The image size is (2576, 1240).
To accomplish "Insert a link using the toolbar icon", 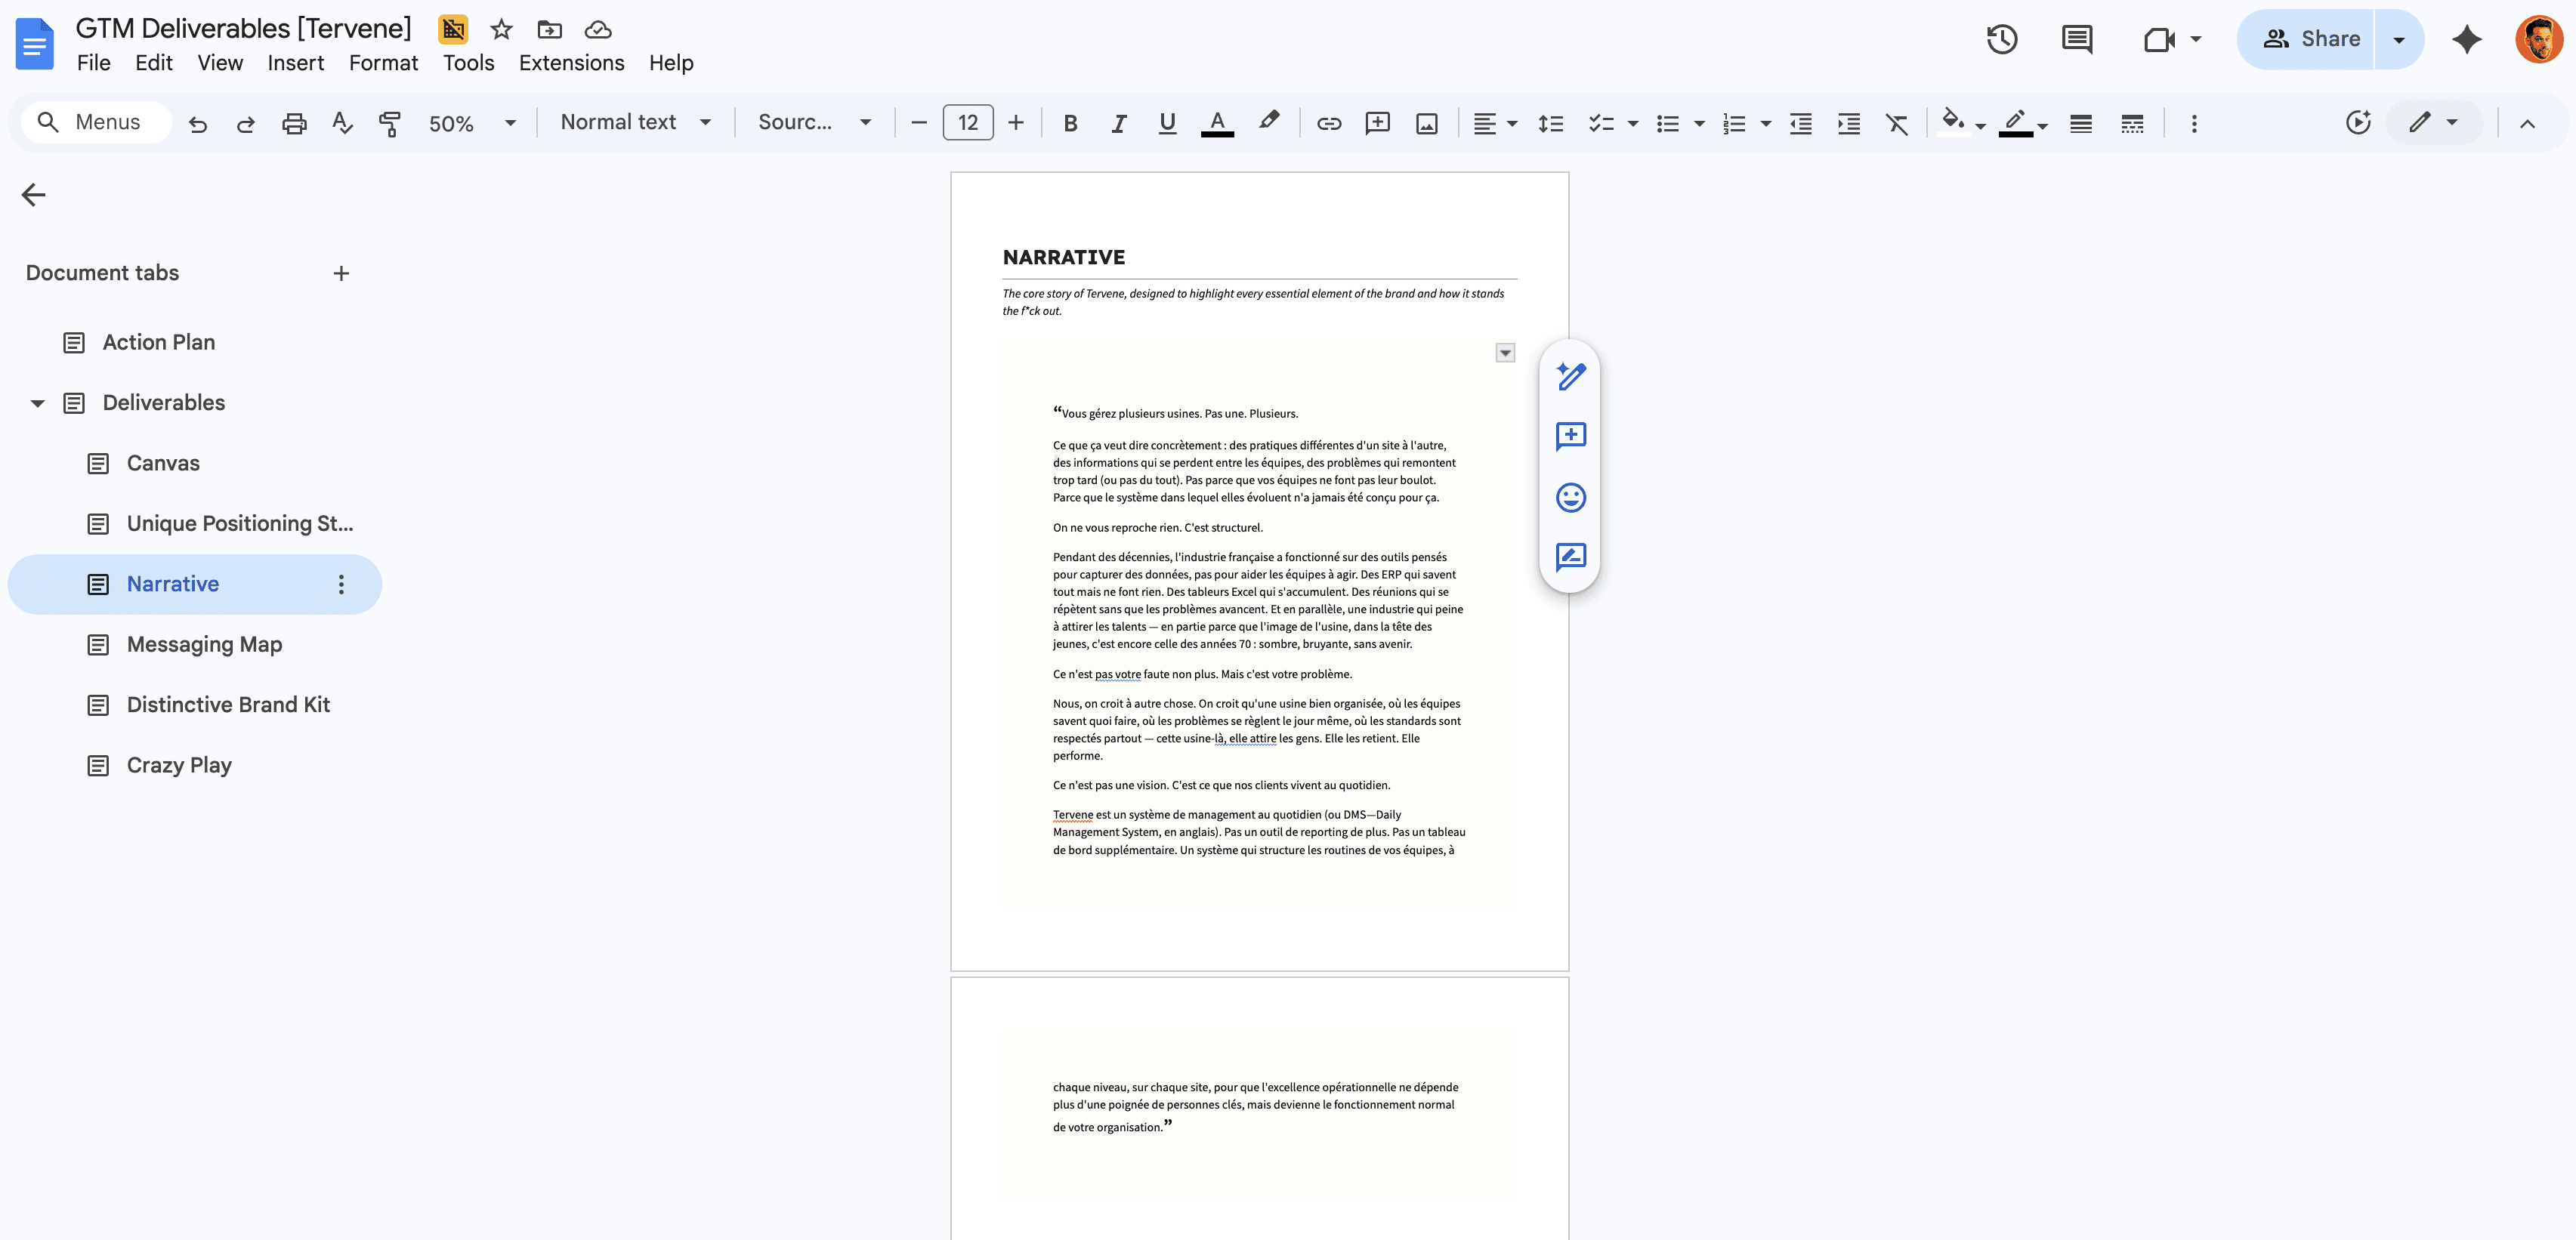I will tap(1329, 122).
